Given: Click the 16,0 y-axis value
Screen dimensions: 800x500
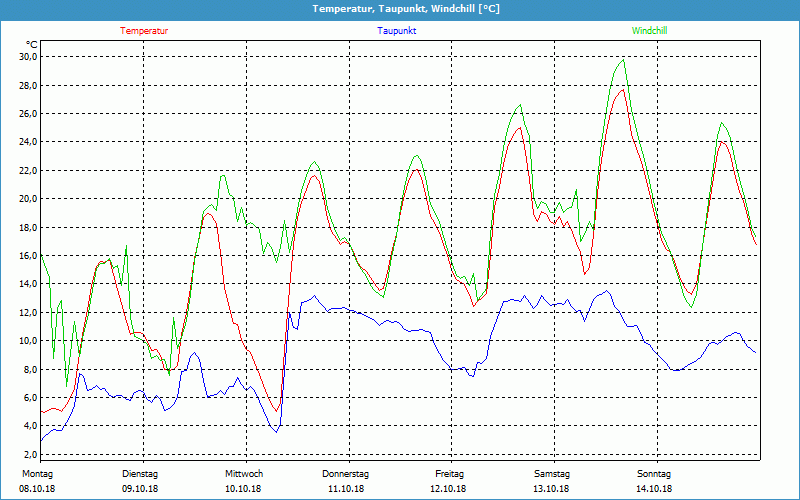Looking at the screenshot, I should 27,256.
